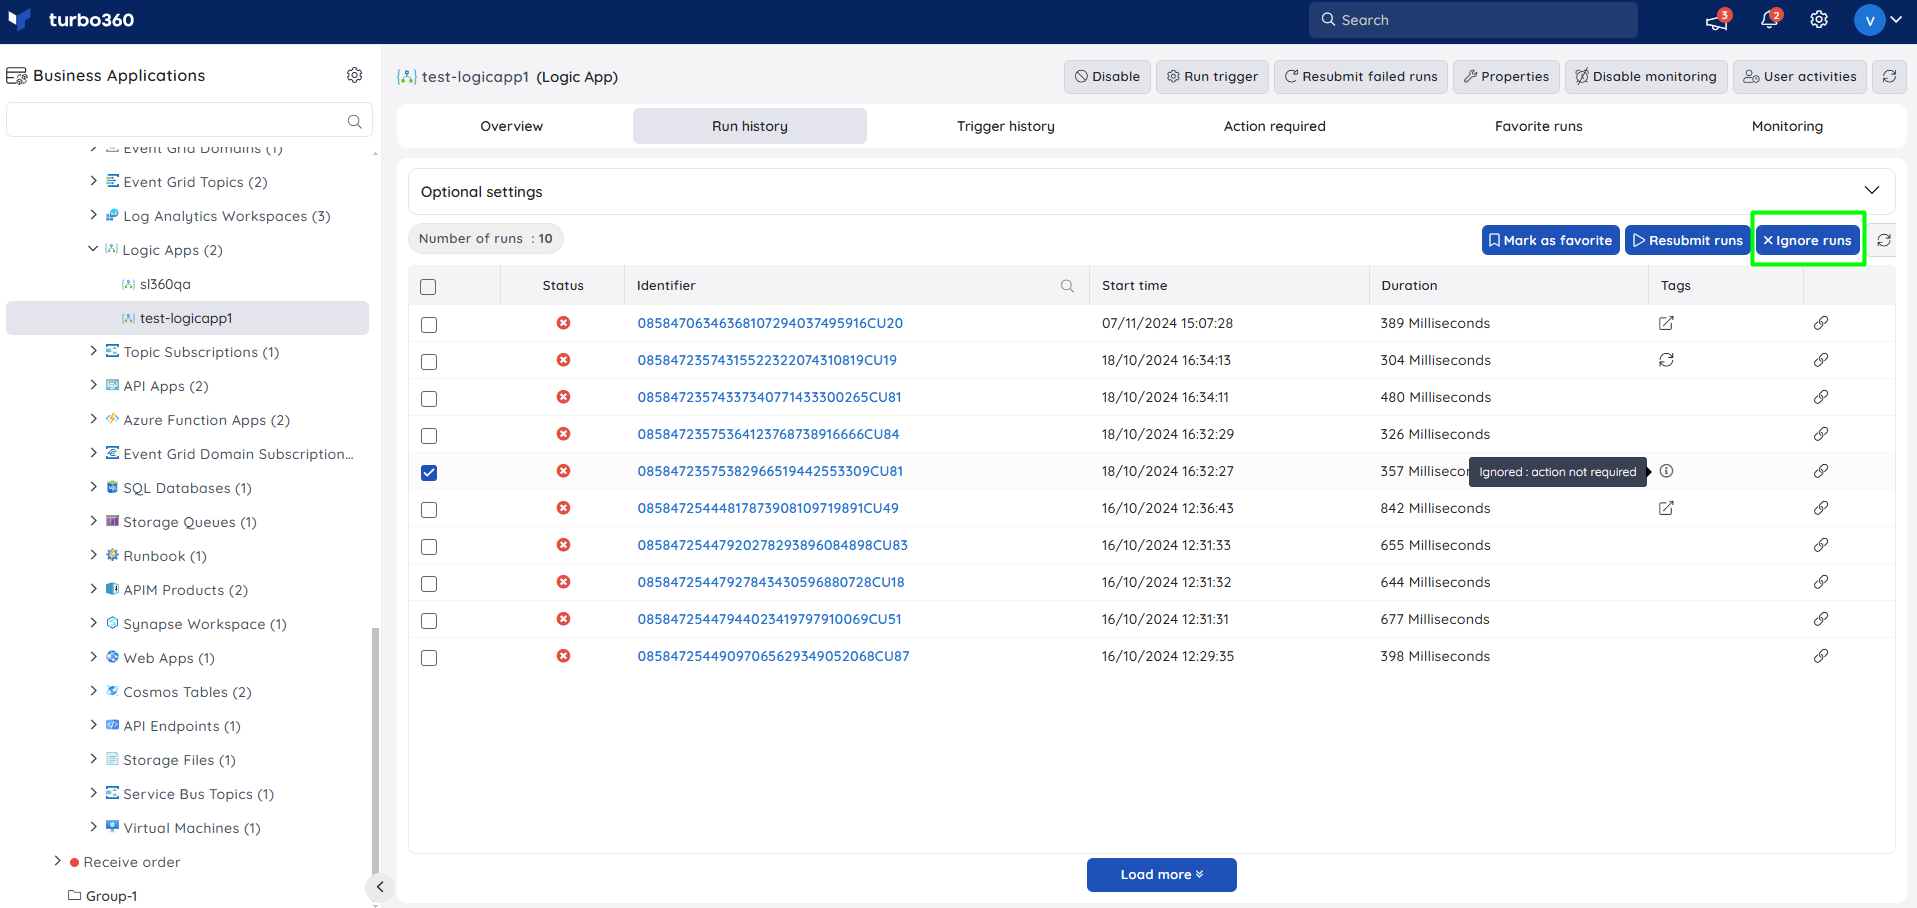
Task: Select checkbox for run ending CU49
Action: [x=429, y=510]
